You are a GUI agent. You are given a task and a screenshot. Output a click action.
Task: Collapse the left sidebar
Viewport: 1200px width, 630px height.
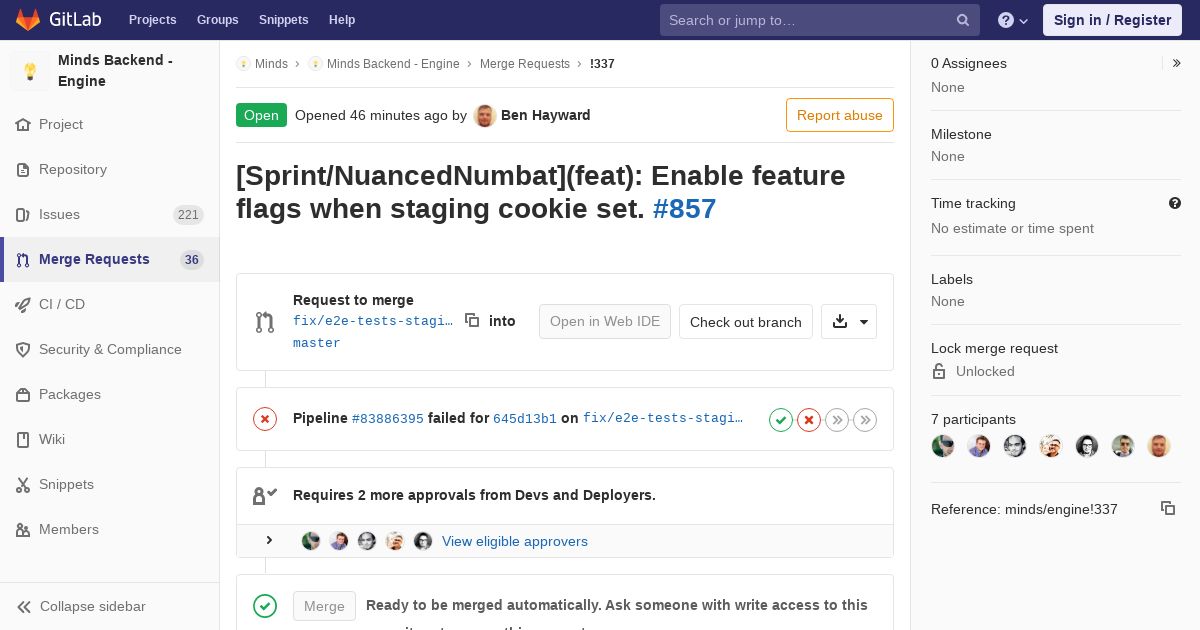click(x=110, y=606)
